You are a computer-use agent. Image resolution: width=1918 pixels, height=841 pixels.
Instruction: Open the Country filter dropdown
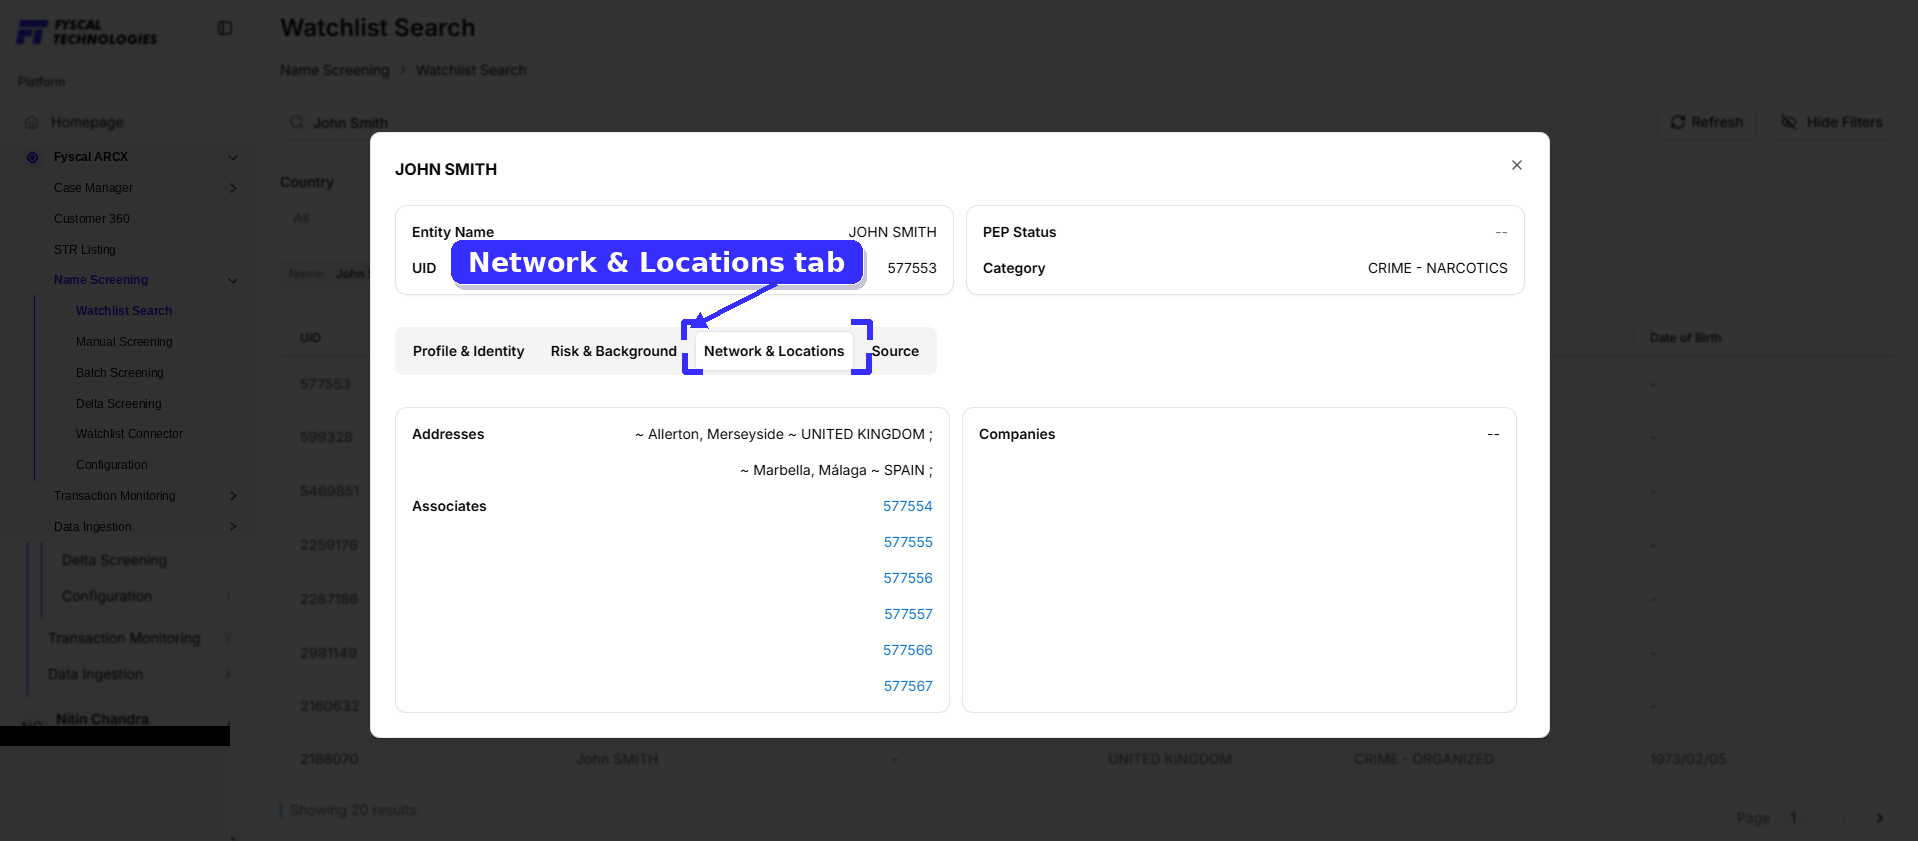[325, 218]
